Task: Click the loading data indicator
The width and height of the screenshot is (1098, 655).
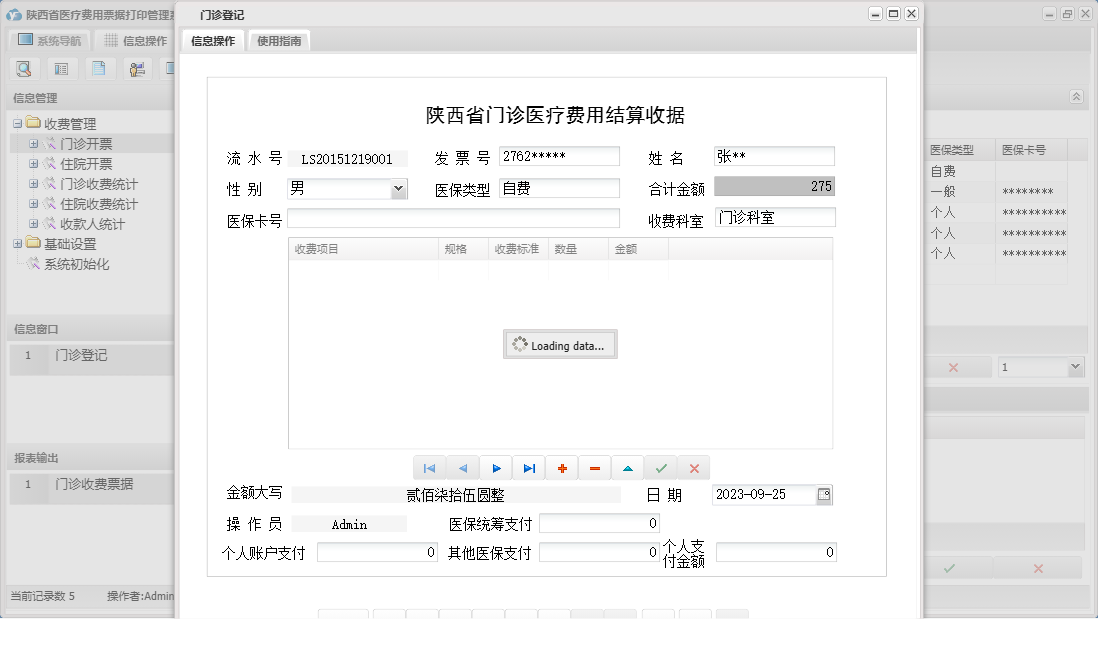Action: (x=560, y=344)
